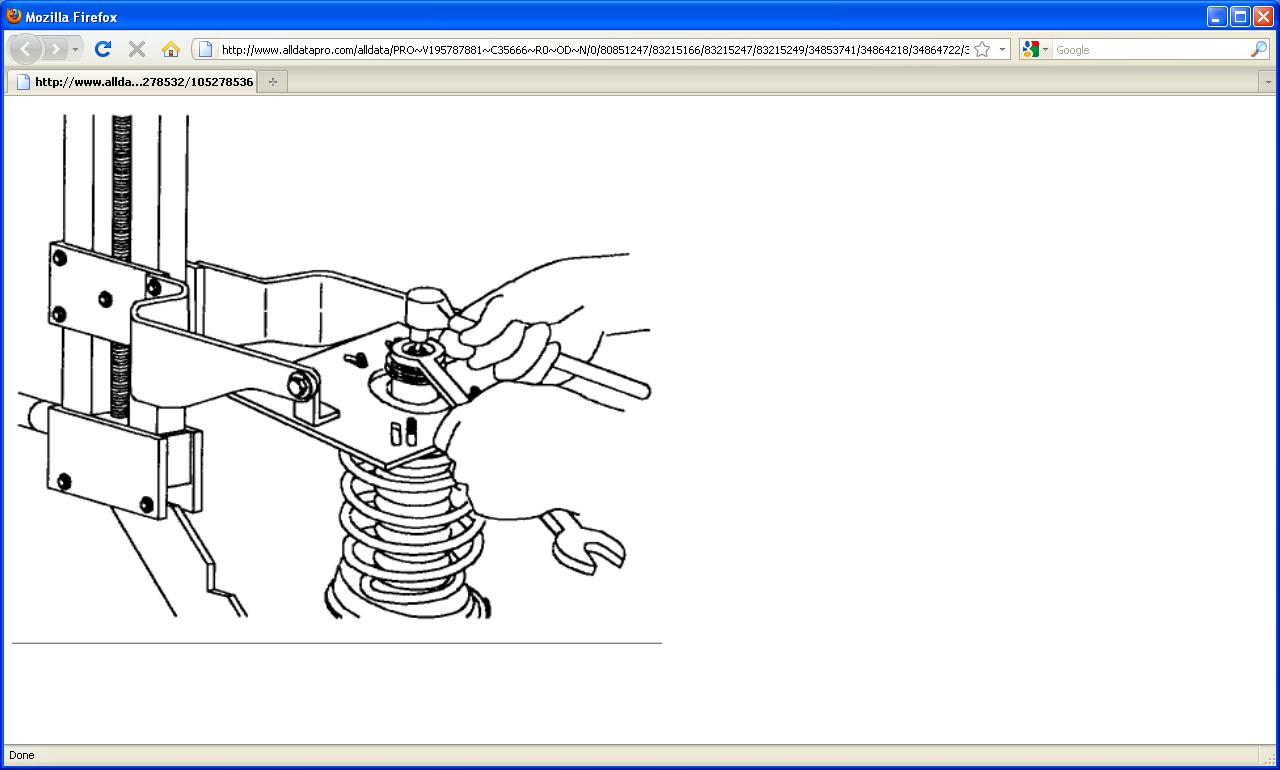Stop loading the page
The image size is (1280, 770).
137,49
